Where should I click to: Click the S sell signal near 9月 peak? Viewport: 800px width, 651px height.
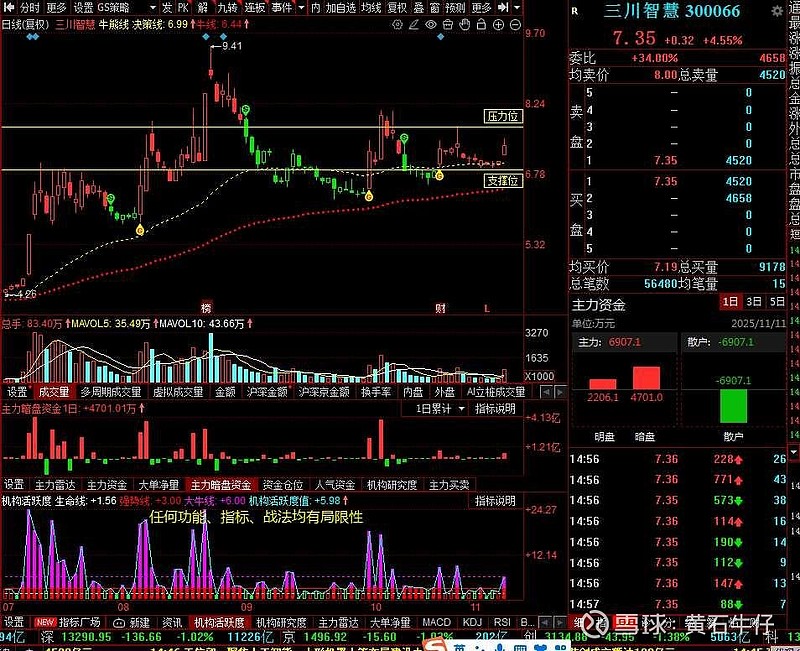pyautogui.click(x=245, y=110)
